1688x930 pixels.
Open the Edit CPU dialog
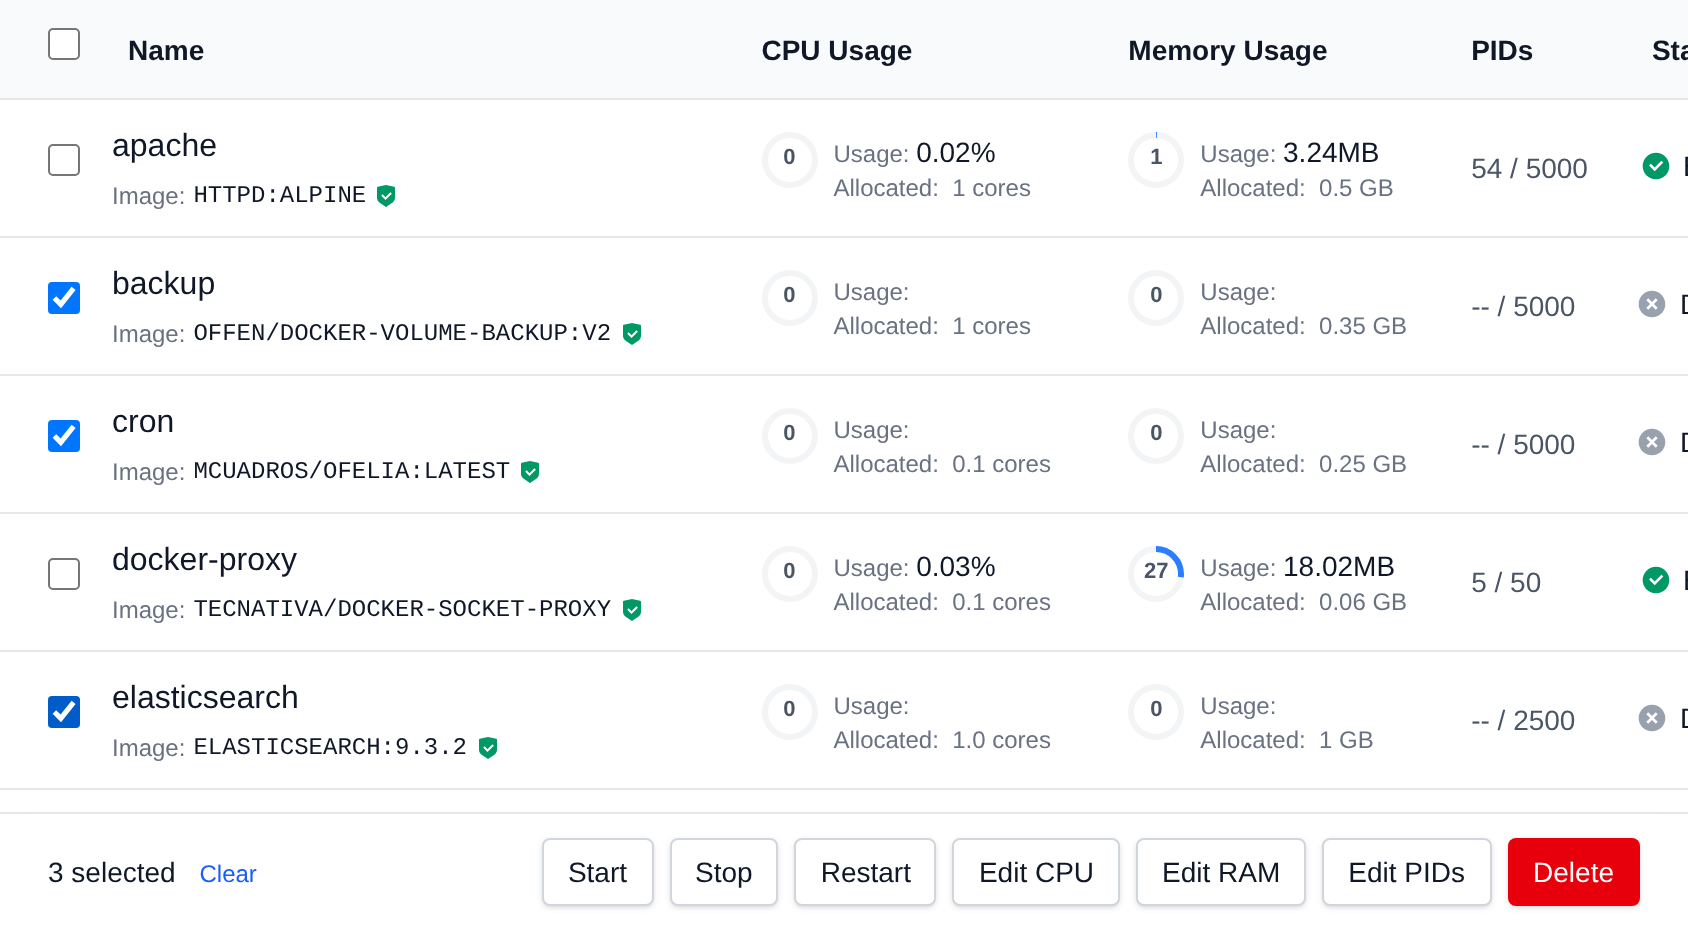coord(1036,872)
